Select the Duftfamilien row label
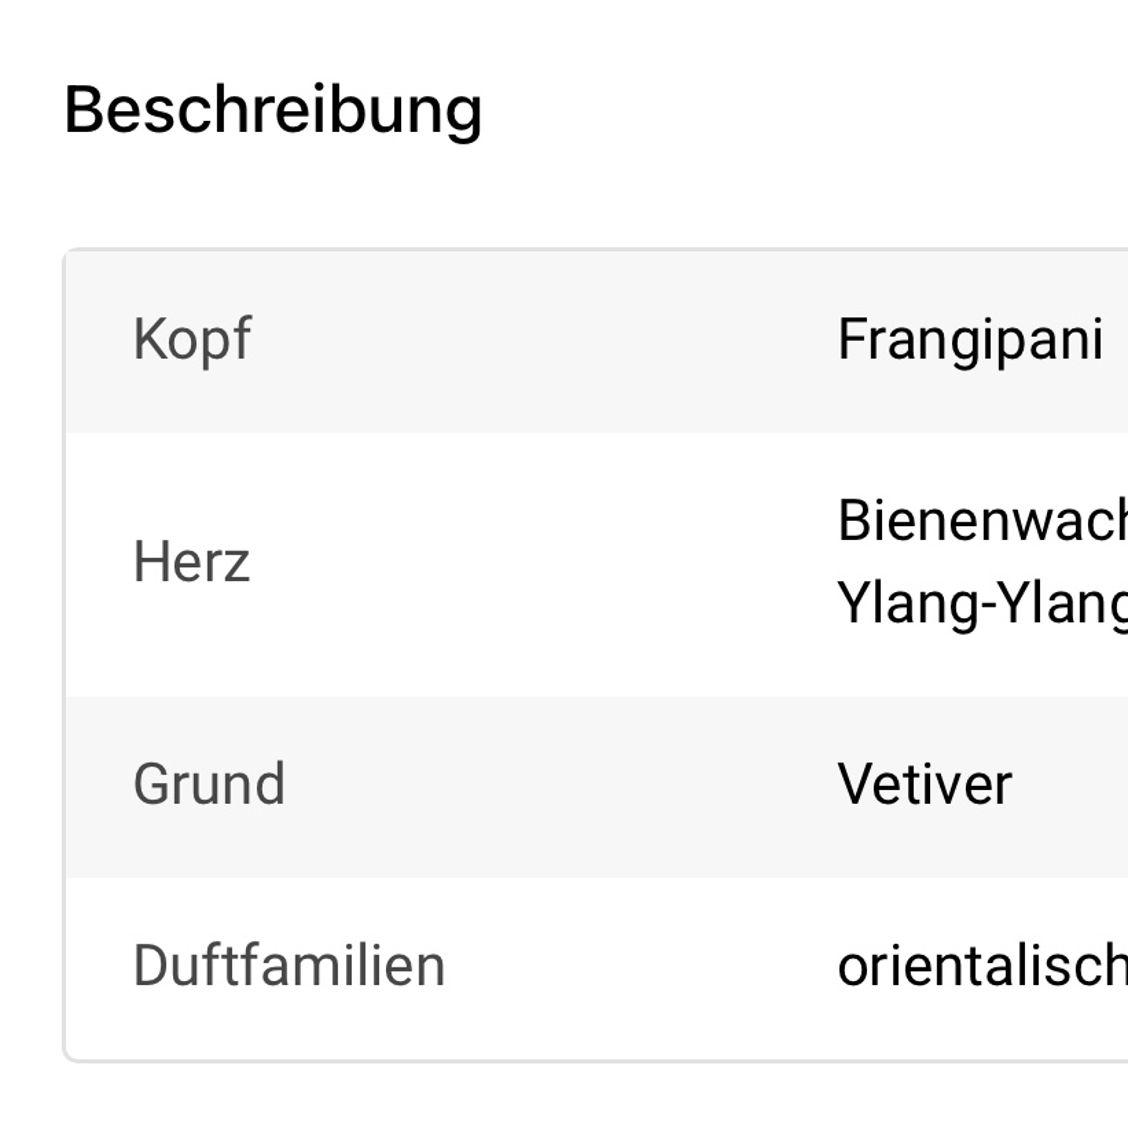This screenshot has width=1128, height=1128. (289, 965)
